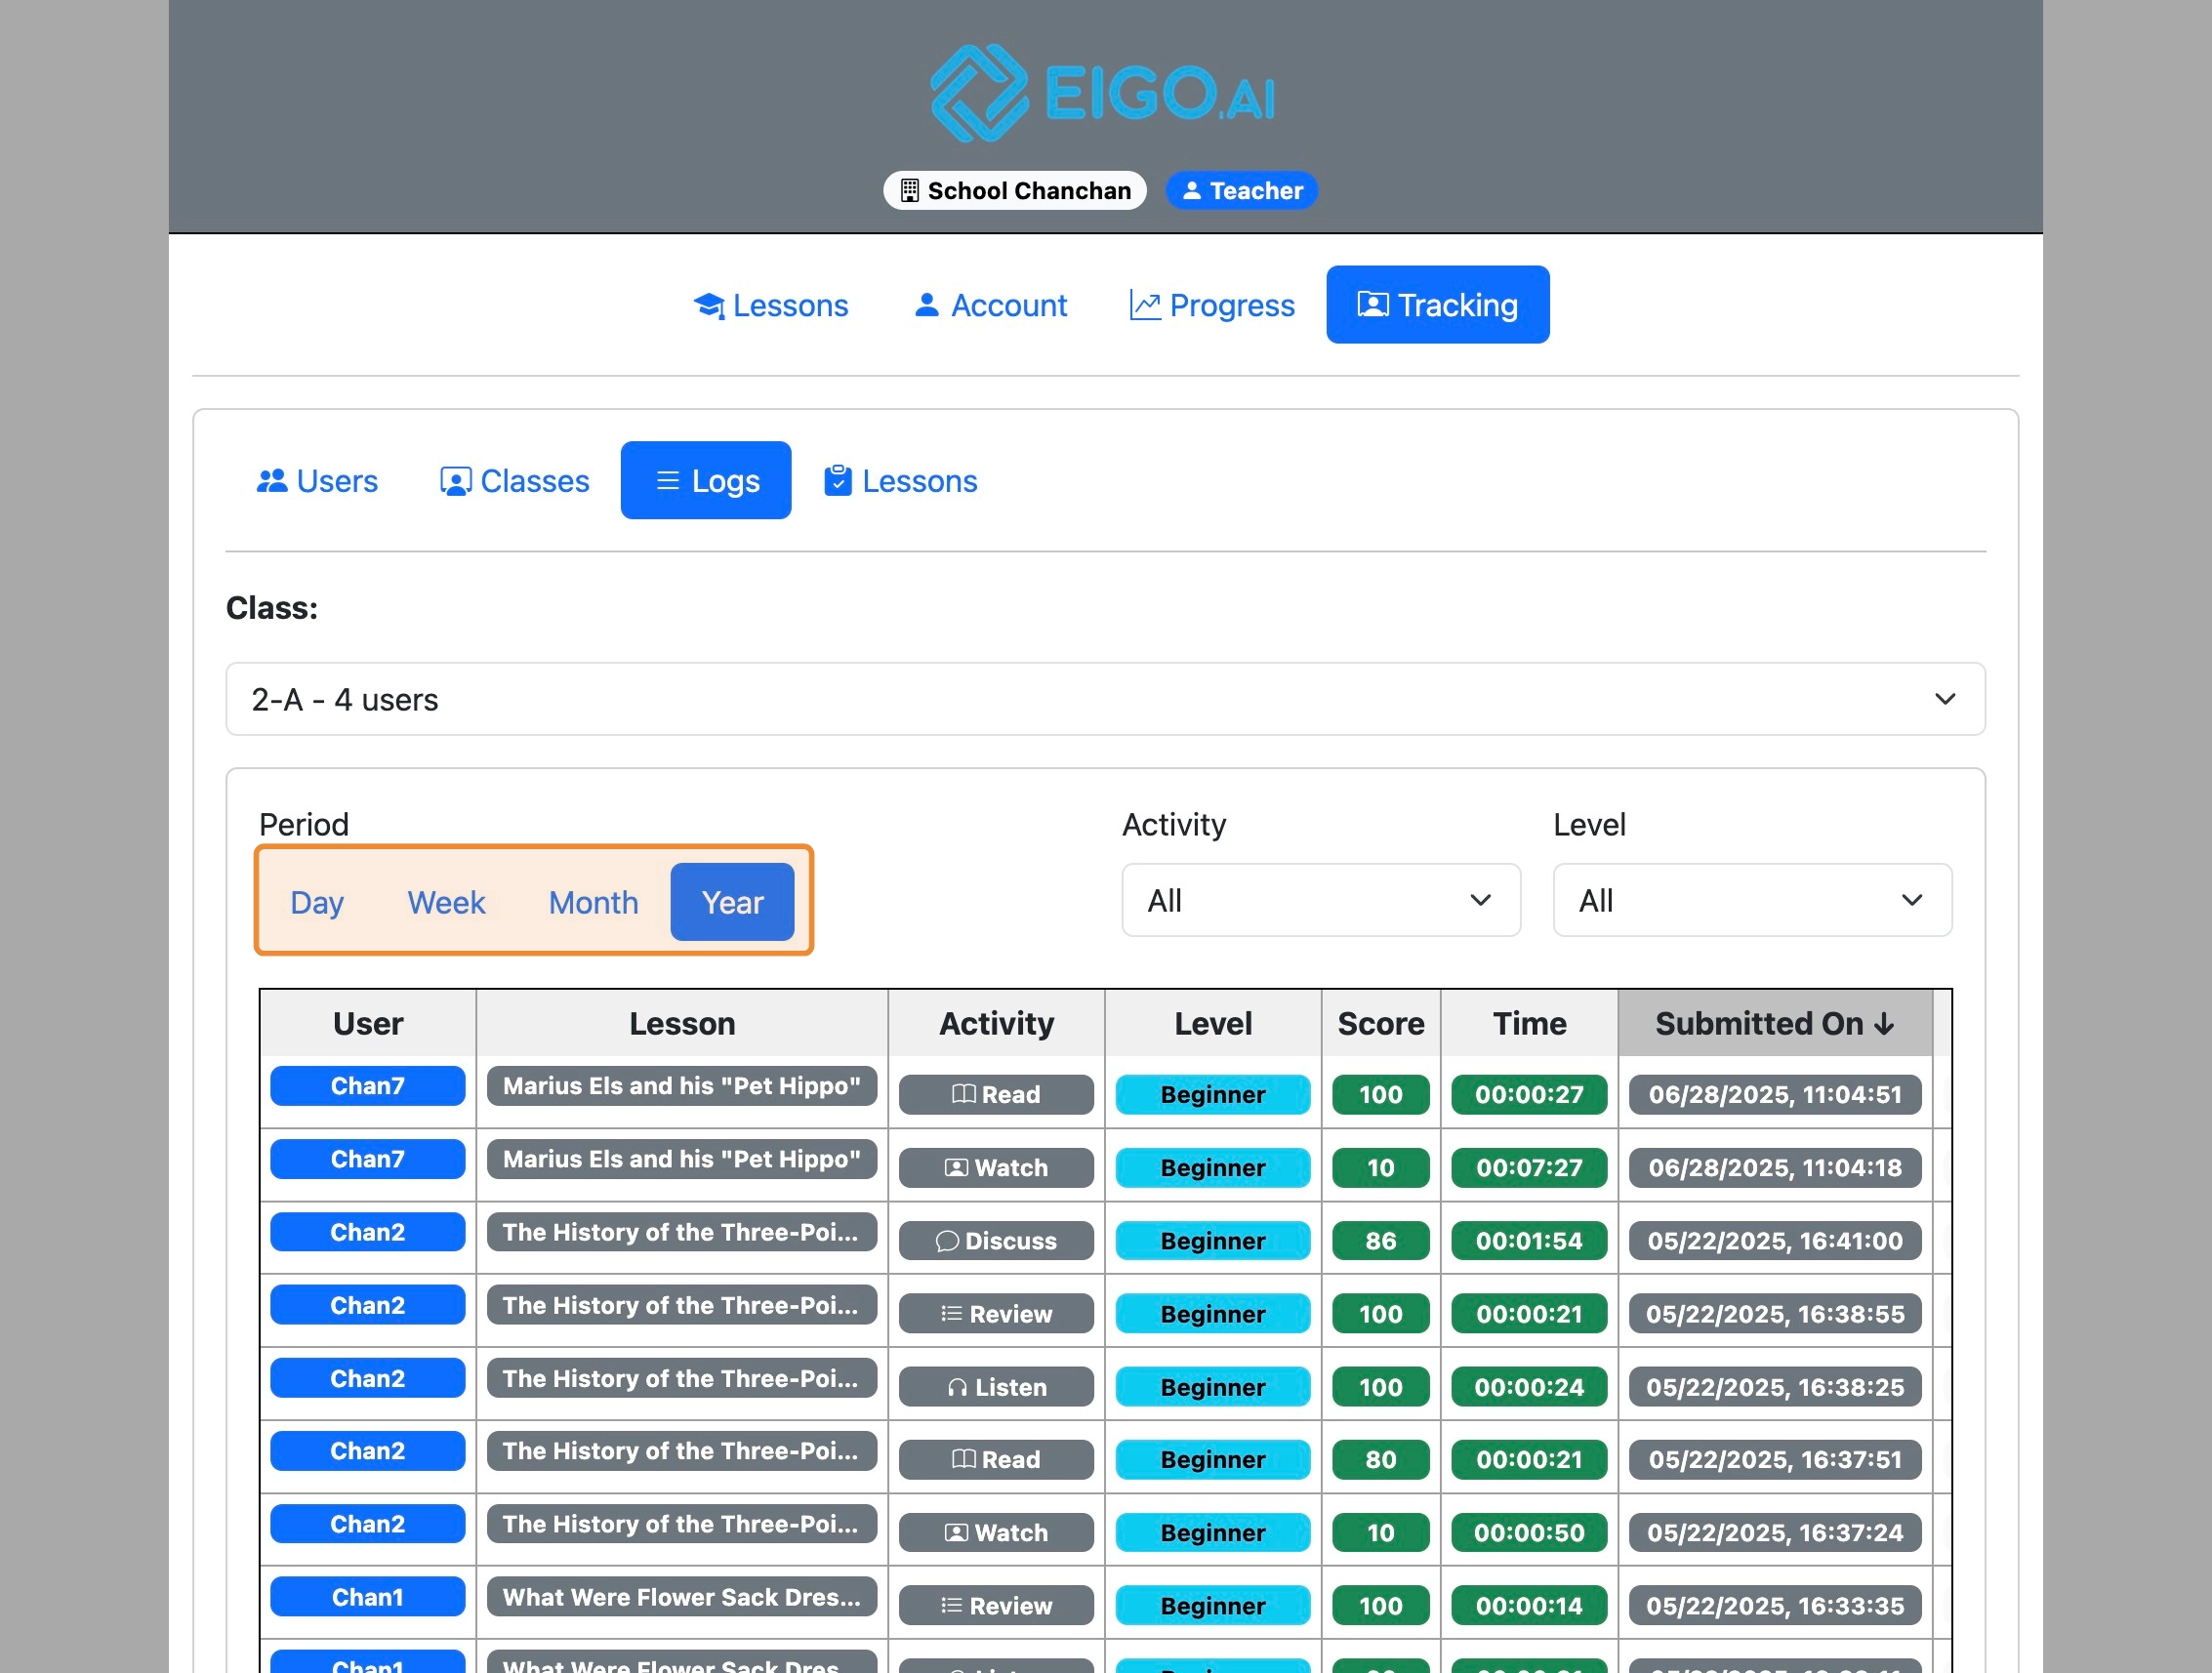Click Review list icon in 16:38:55 row
Image resolution: width=2212 pixels, height=1673 pixels.
coord(952,1314)
